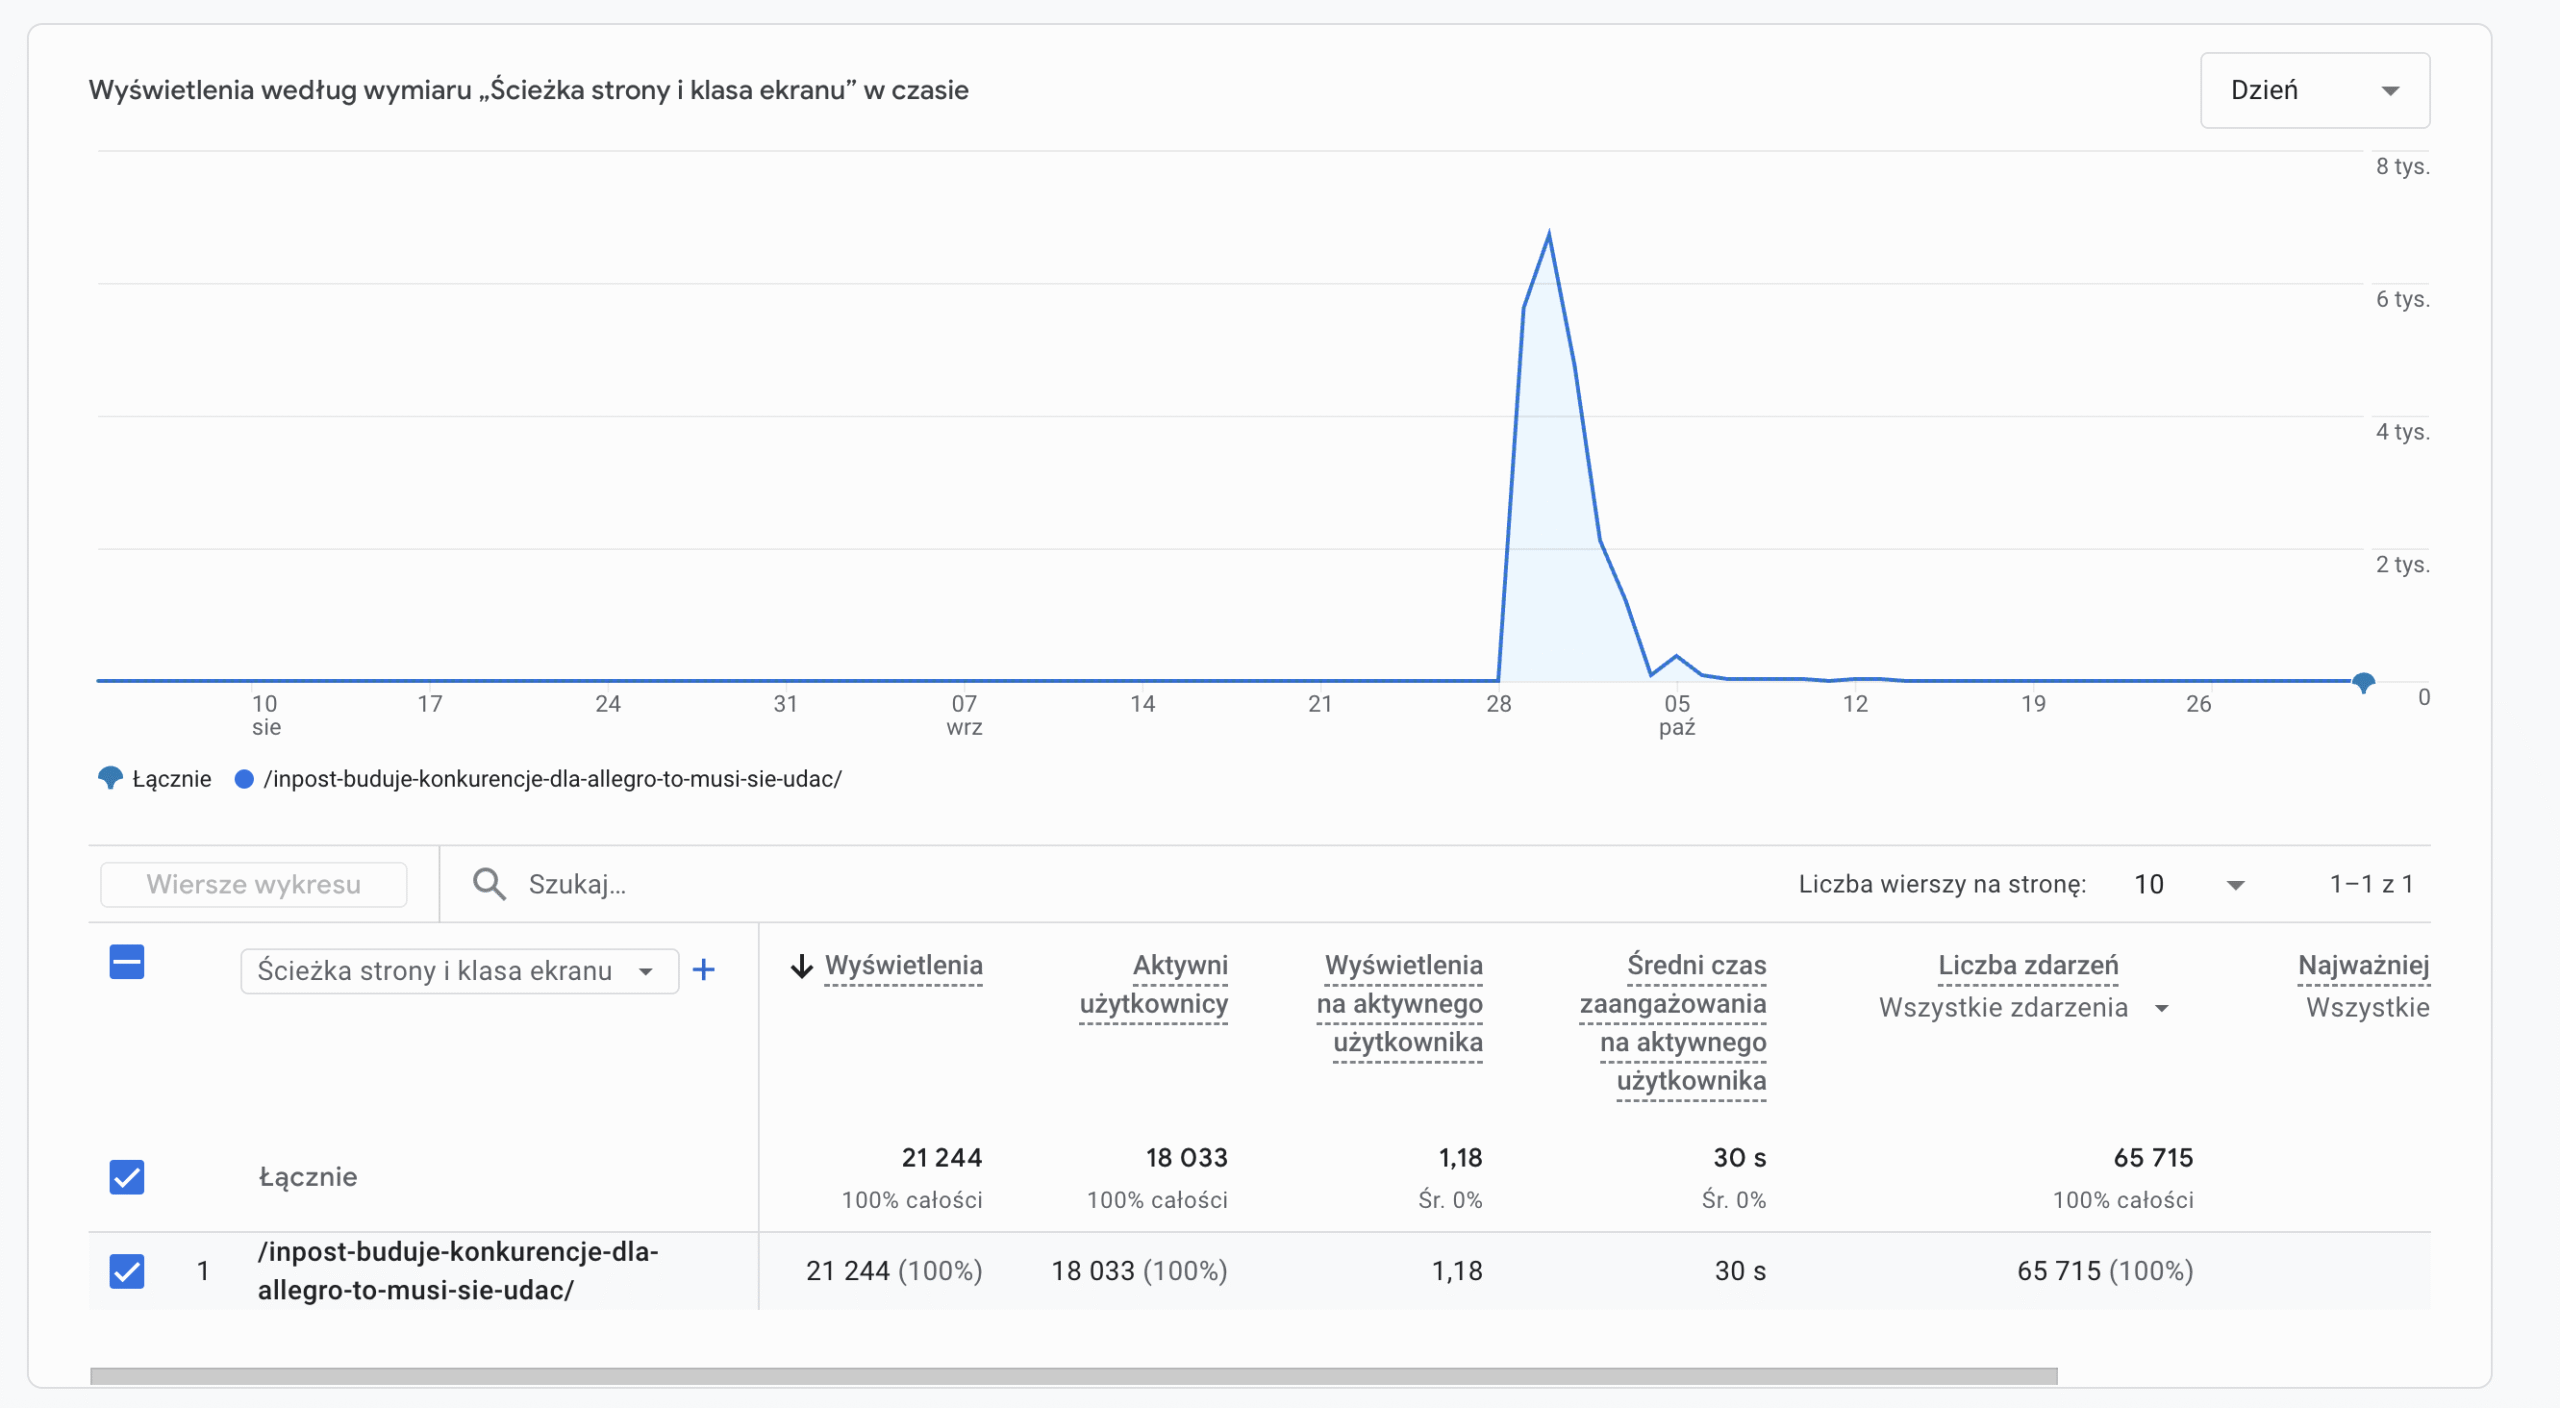Click the blue plus add-dimension icon
Viewport: 2560px width, 1408px height.
point(703,970)
